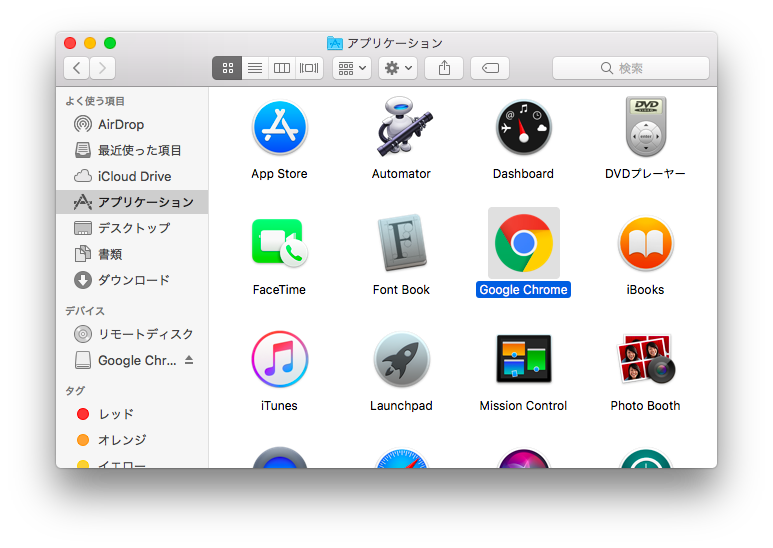Click the Photo Booth name label

pos(645,406)
